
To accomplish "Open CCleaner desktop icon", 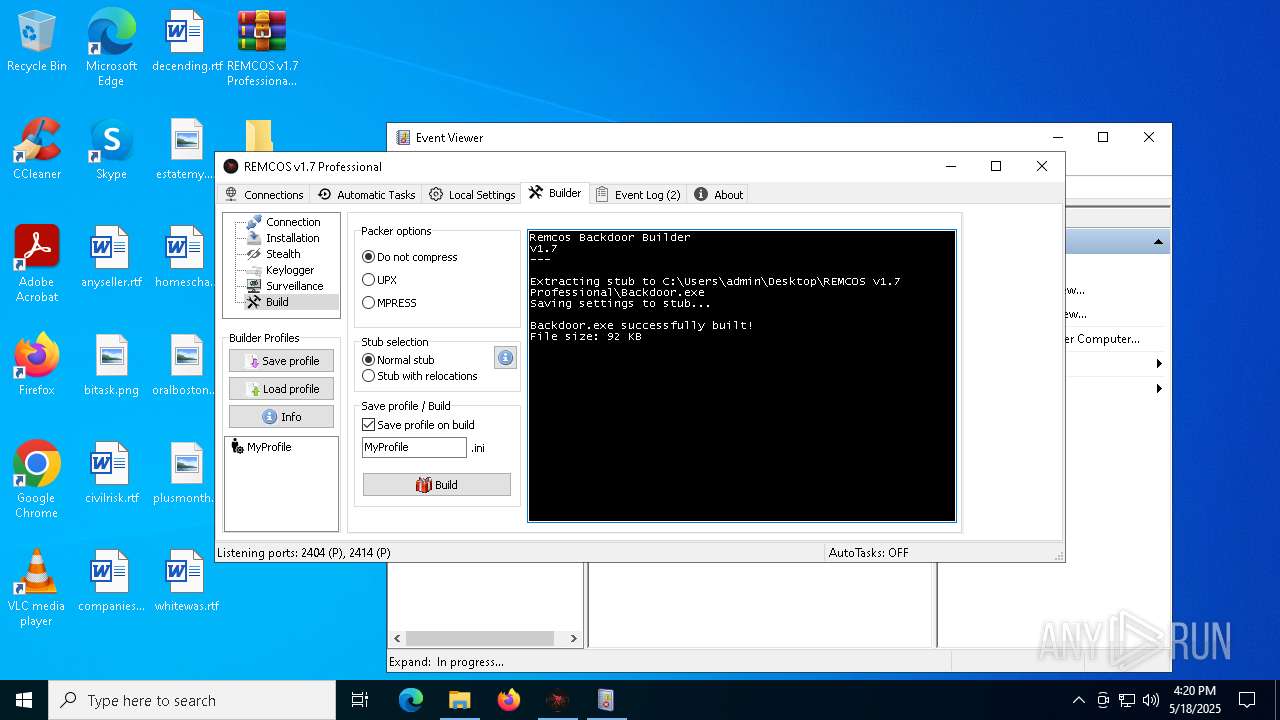I will [37, 150].
